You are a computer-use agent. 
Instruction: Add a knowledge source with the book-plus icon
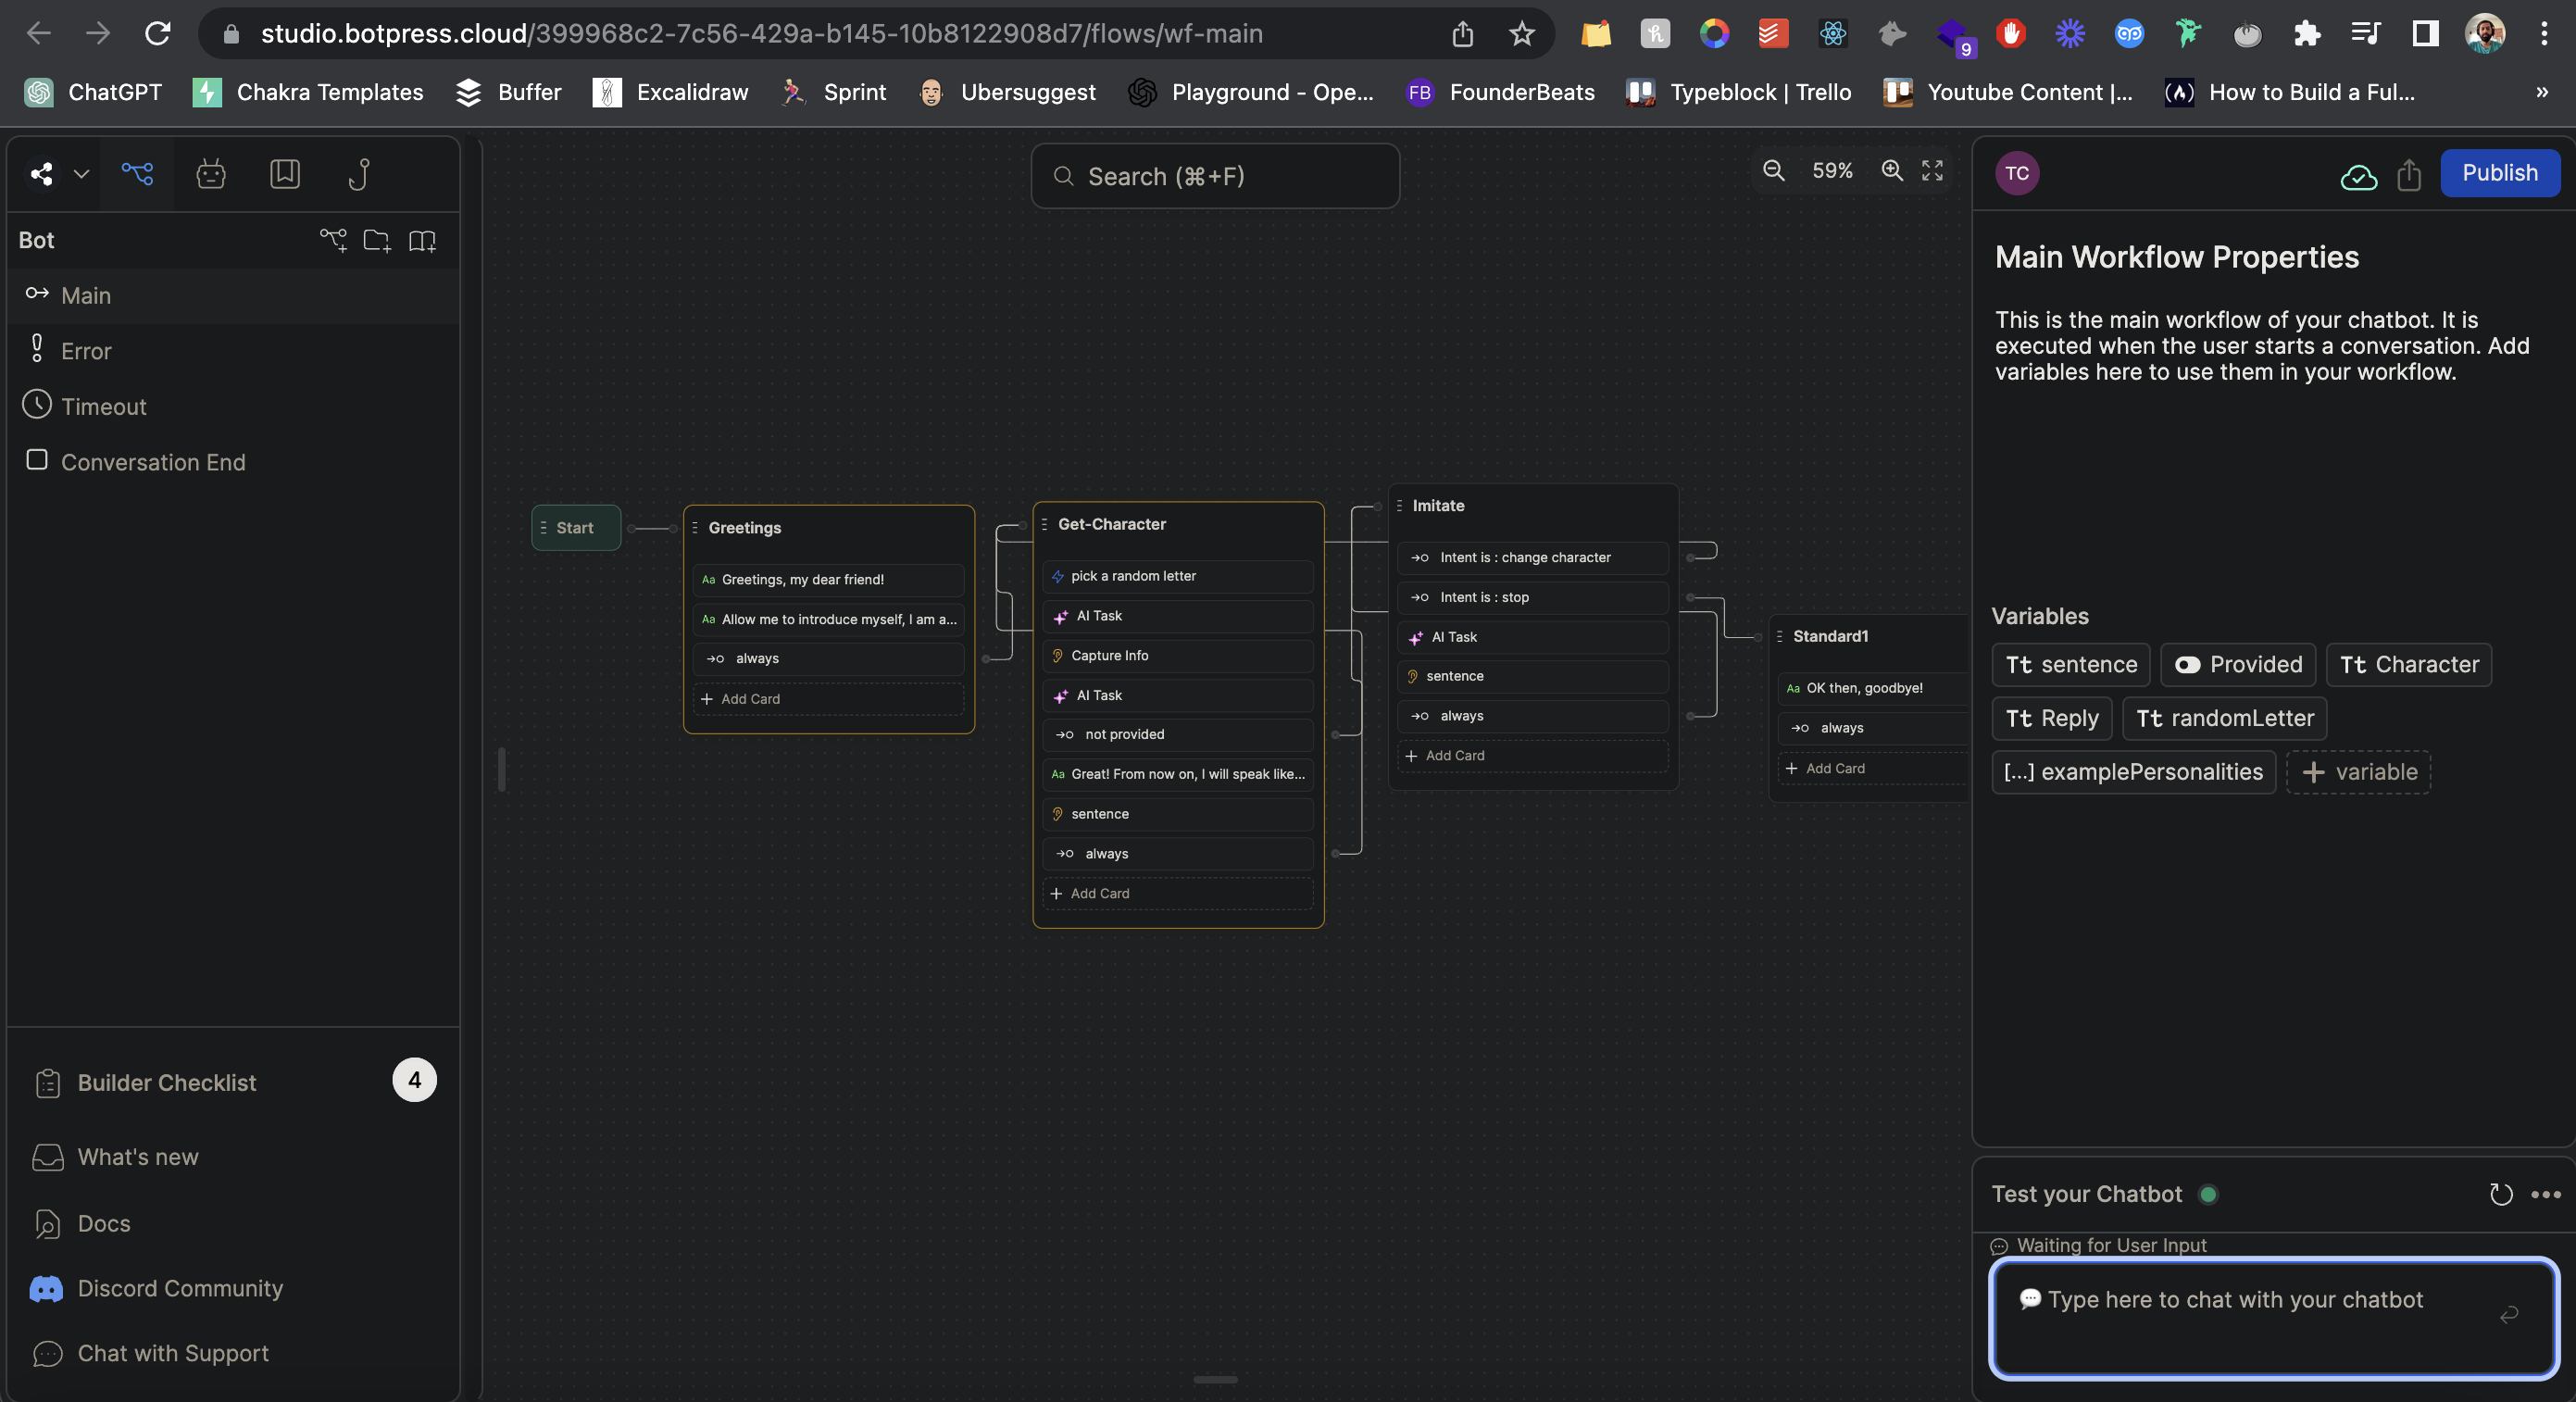(x=422, y=241)
